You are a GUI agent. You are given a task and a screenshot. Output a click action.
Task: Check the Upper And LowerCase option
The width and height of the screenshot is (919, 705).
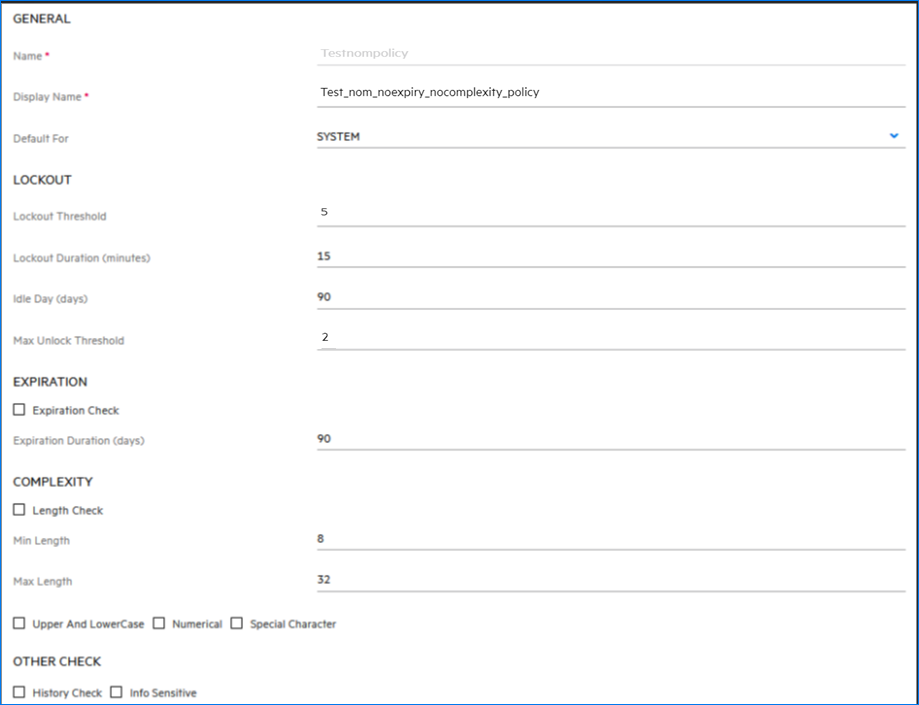tap(17, 623)
